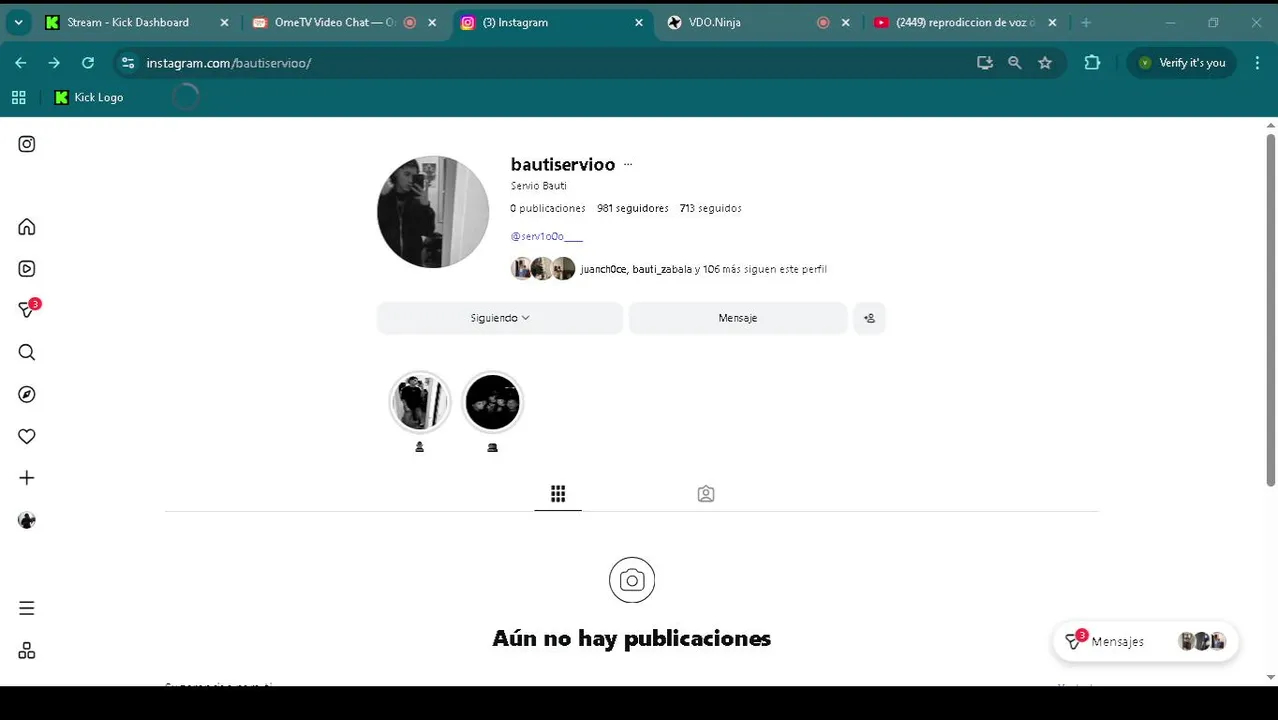This screenshot has width=1278, height=720.
Task: Click install app icon in address bar
Action: click(985, 63)
